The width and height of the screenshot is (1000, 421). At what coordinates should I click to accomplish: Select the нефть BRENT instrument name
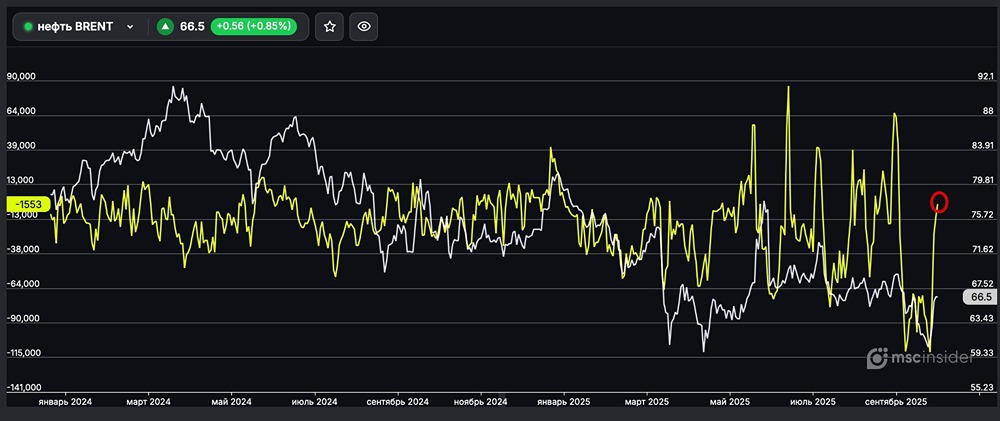tap(75, 27)
